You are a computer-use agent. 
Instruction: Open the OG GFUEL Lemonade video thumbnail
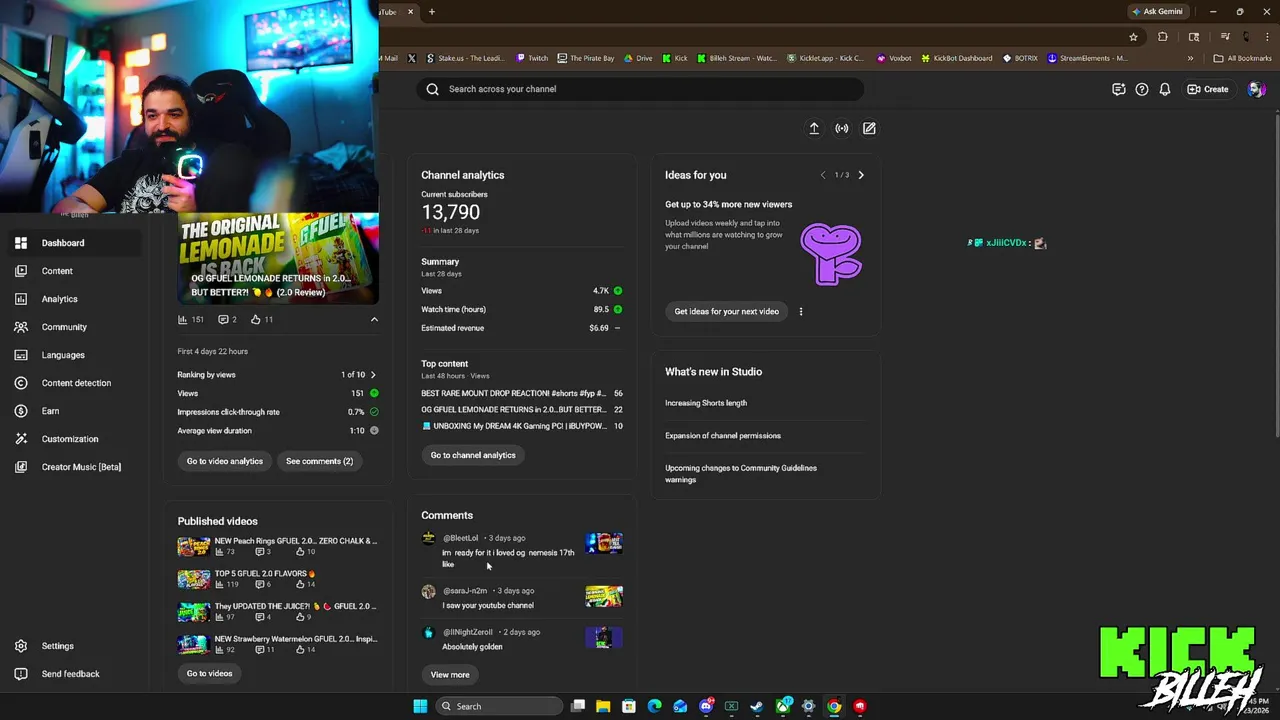278,258
